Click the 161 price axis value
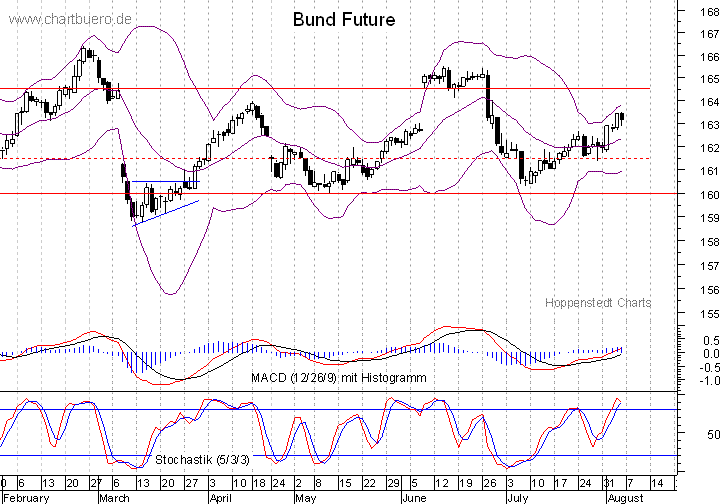723x504 pixels. click(709, 172)
